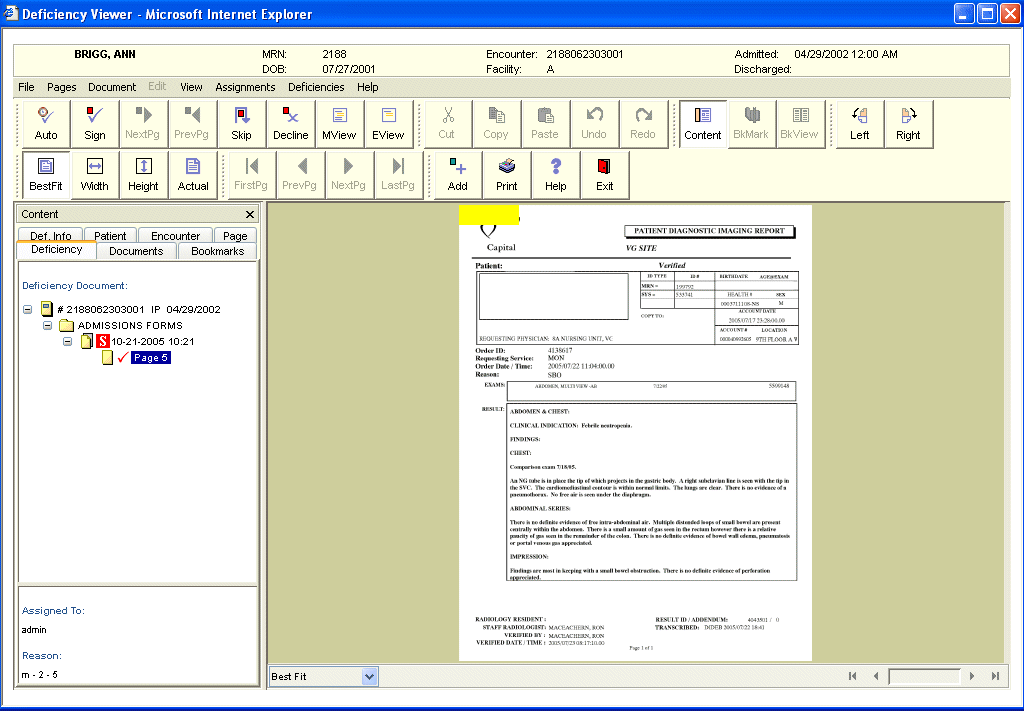This screenshot has width=1024, height=711.
Task: Open the Deficiencies menu
Action: click(316, 87)
